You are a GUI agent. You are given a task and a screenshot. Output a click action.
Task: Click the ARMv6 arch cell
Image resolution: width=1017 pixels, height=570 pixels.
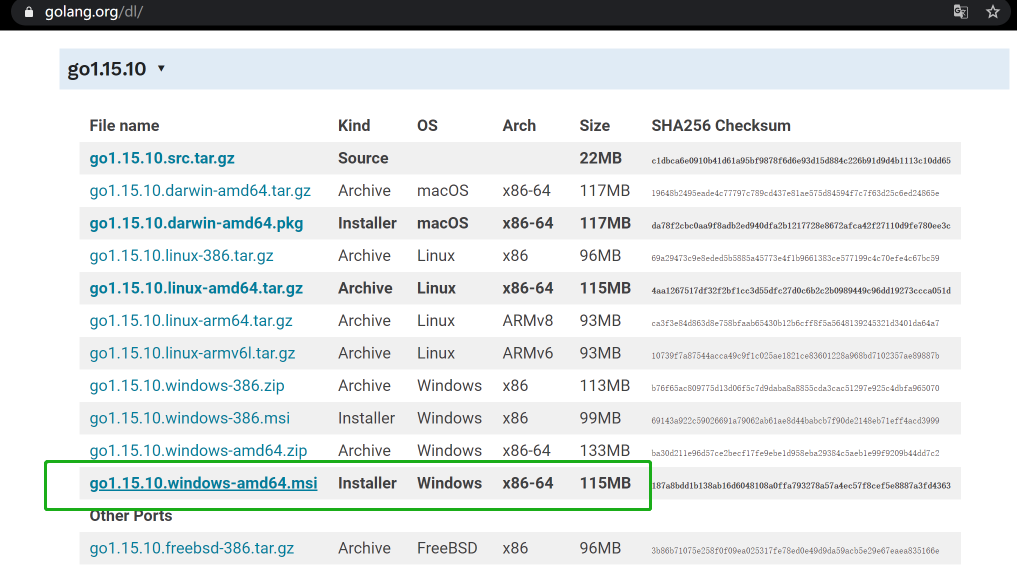[527, 353]
